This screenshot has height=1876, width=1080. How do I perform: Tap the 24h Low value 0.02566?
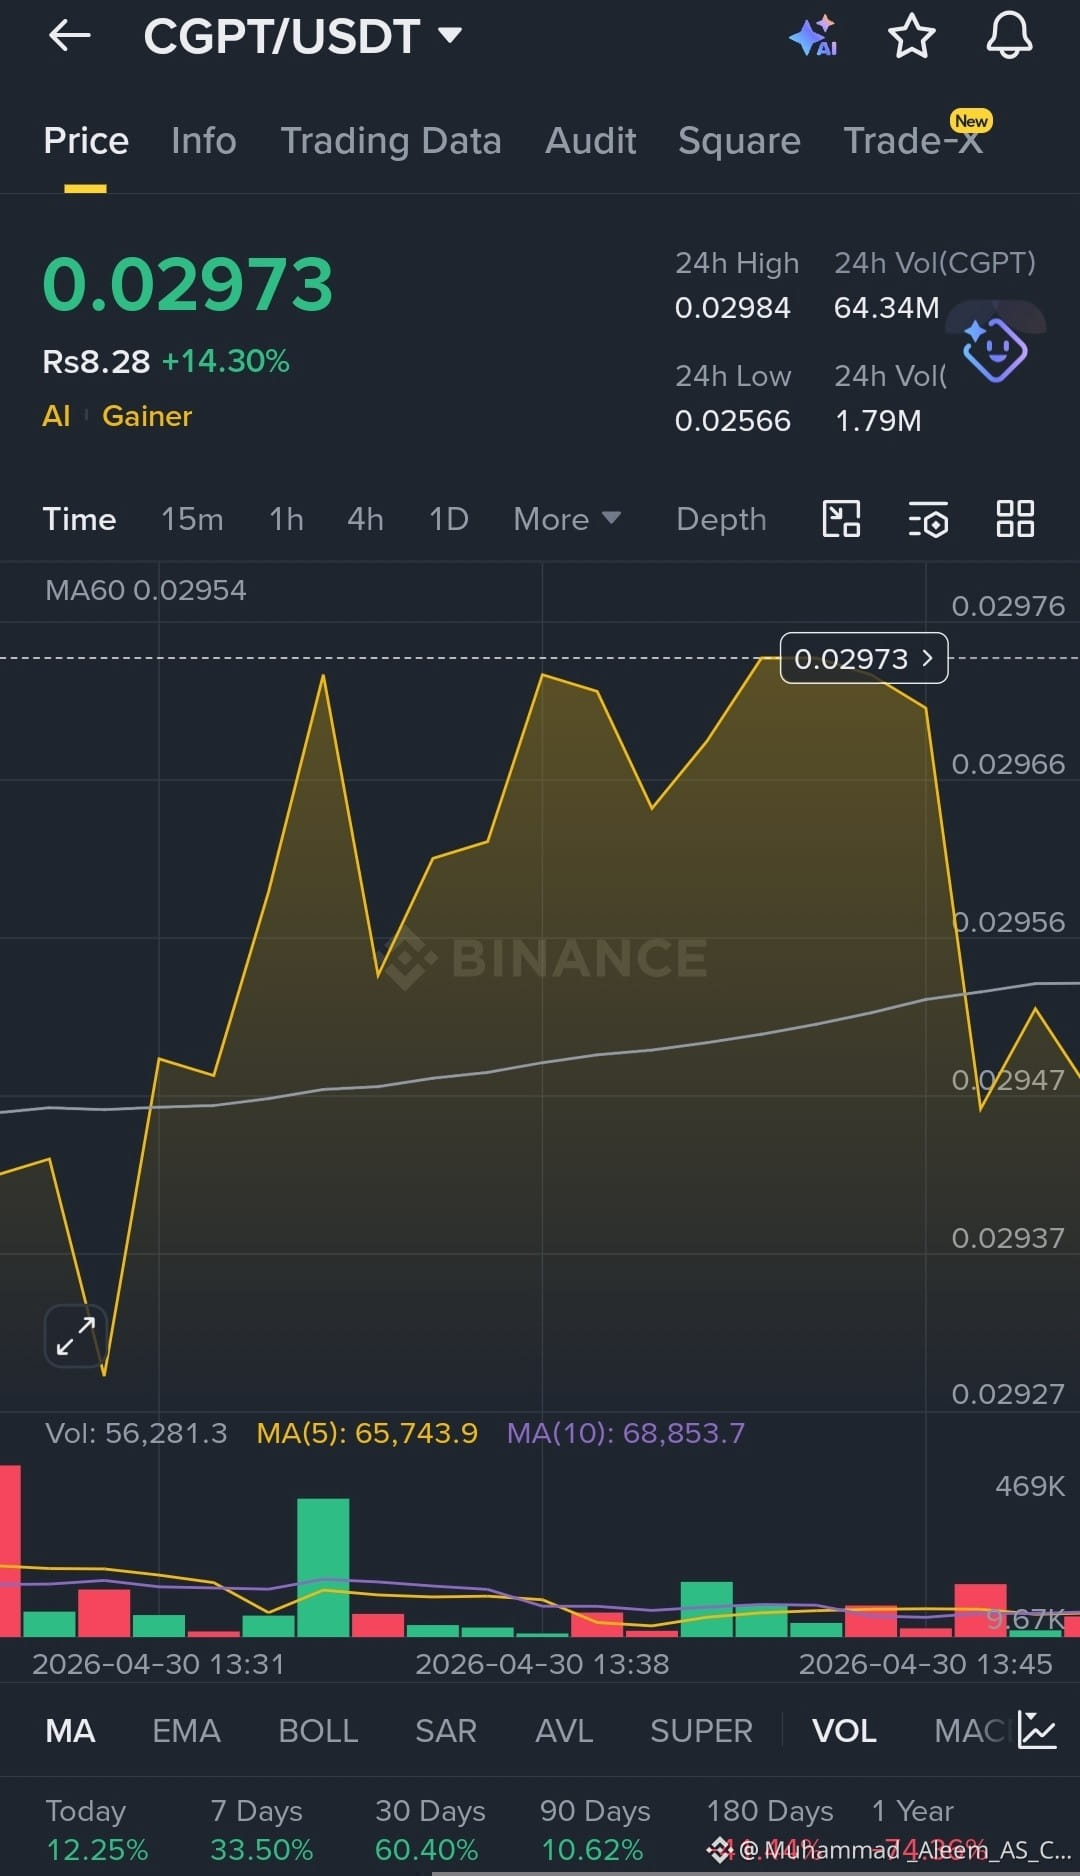(x=732, y=421)
